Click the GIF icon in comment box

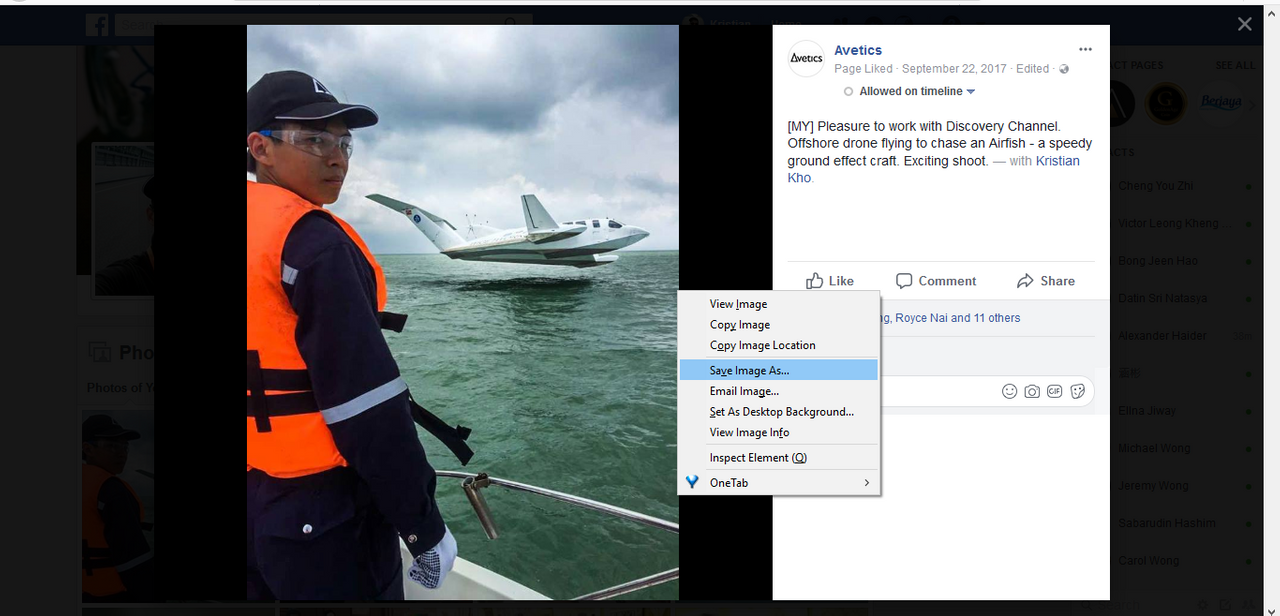1054,391
